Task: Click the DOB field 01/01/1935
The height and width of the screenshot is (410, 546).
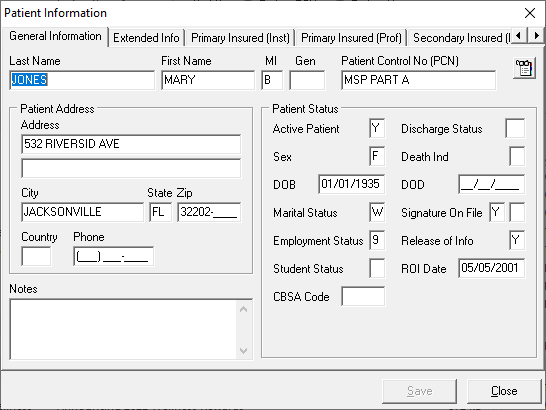Action: click(352, 184)
